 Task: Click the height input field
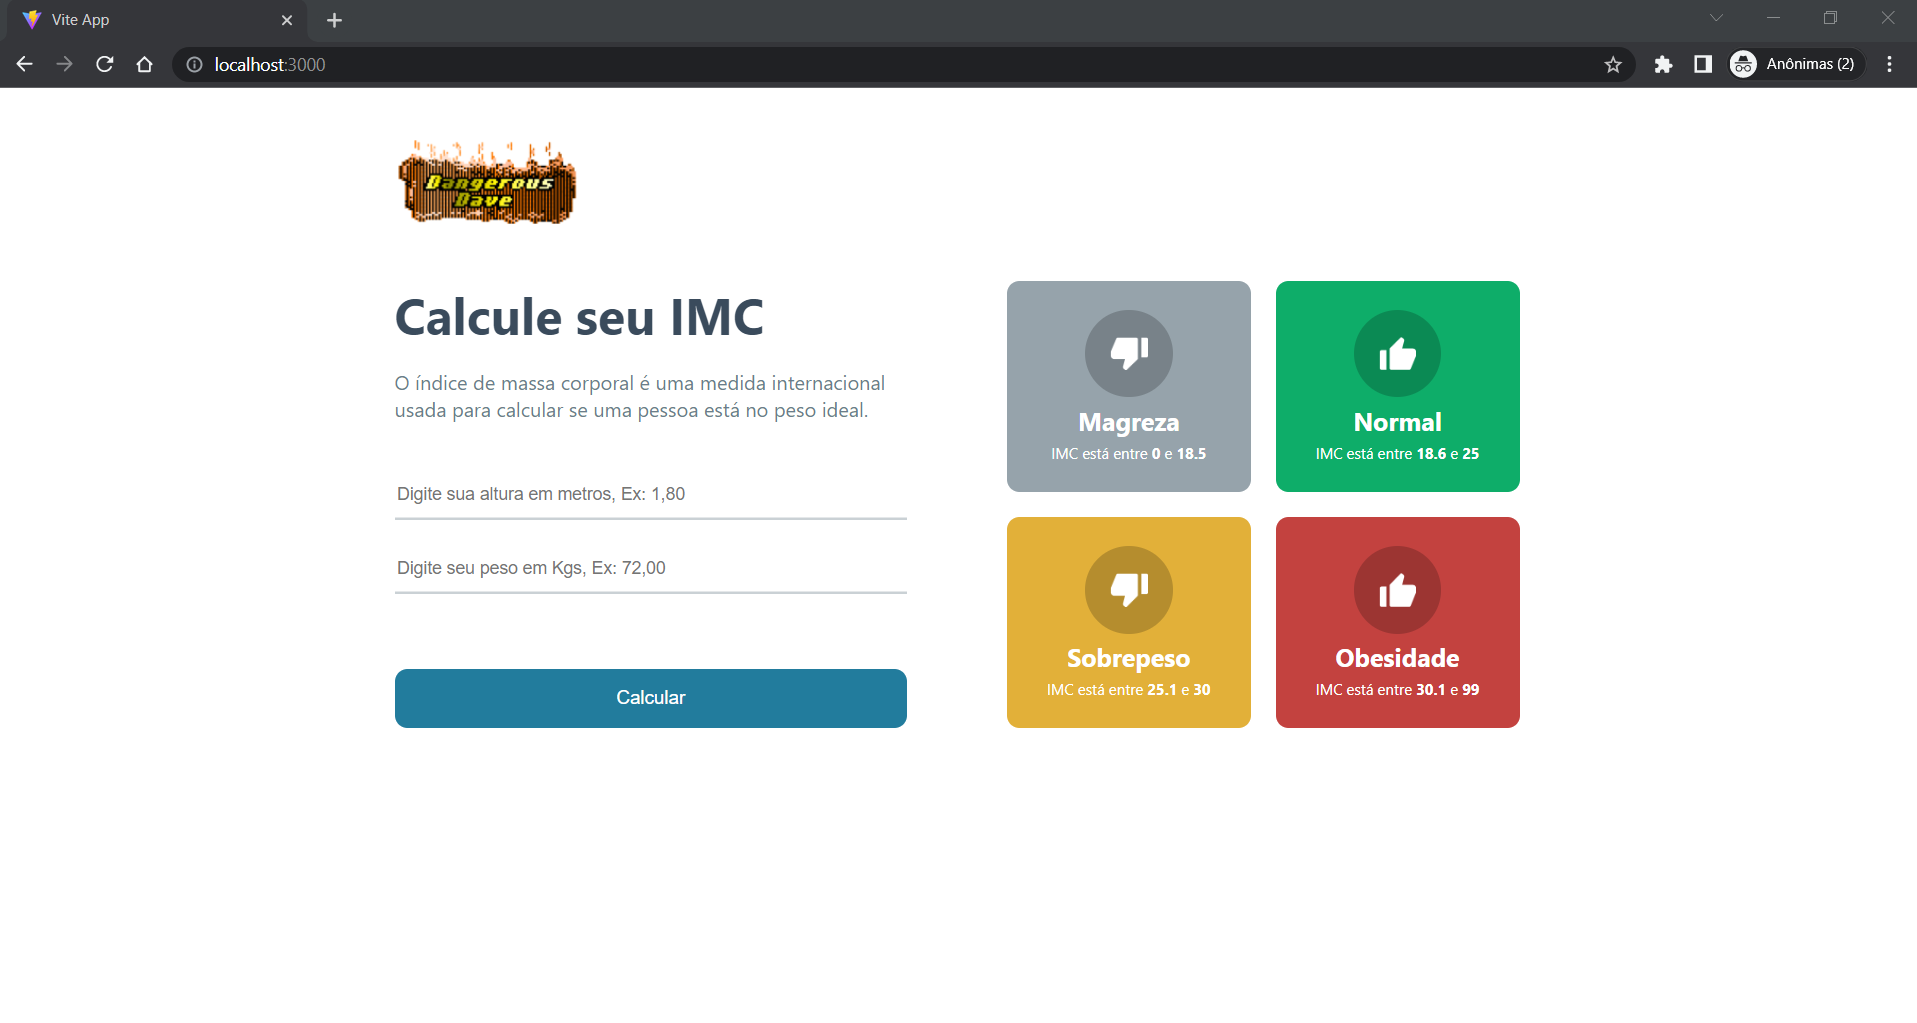point(650,494)
